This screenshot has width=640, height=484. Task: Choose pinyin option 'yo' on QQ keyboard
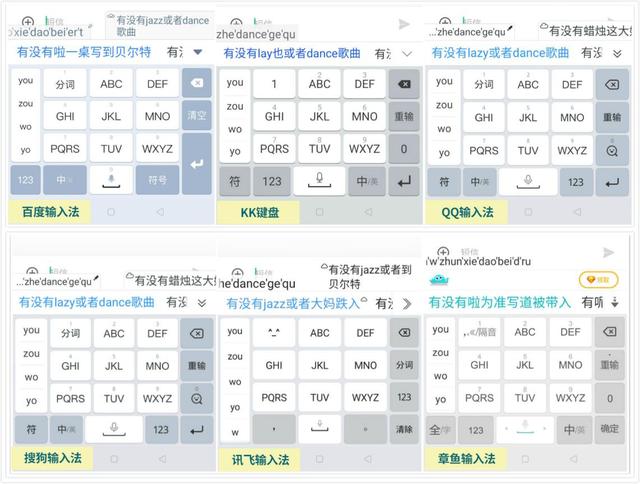pos(444,153)
